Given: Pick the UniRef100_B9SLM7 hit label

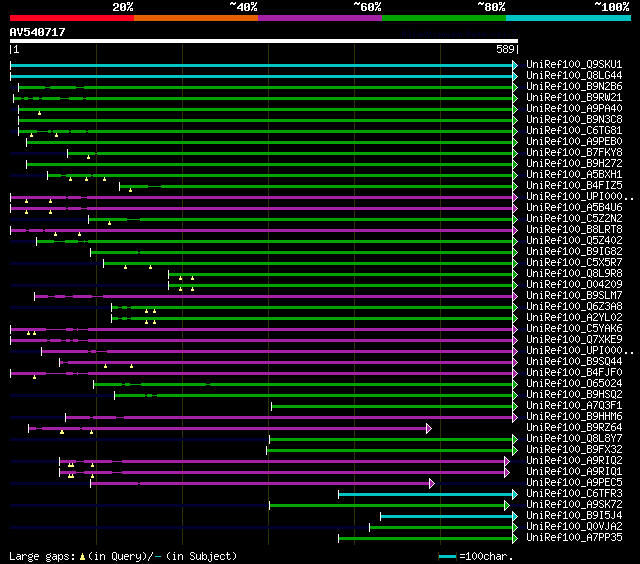Looking at the screenshot, I should coord(574,296).
